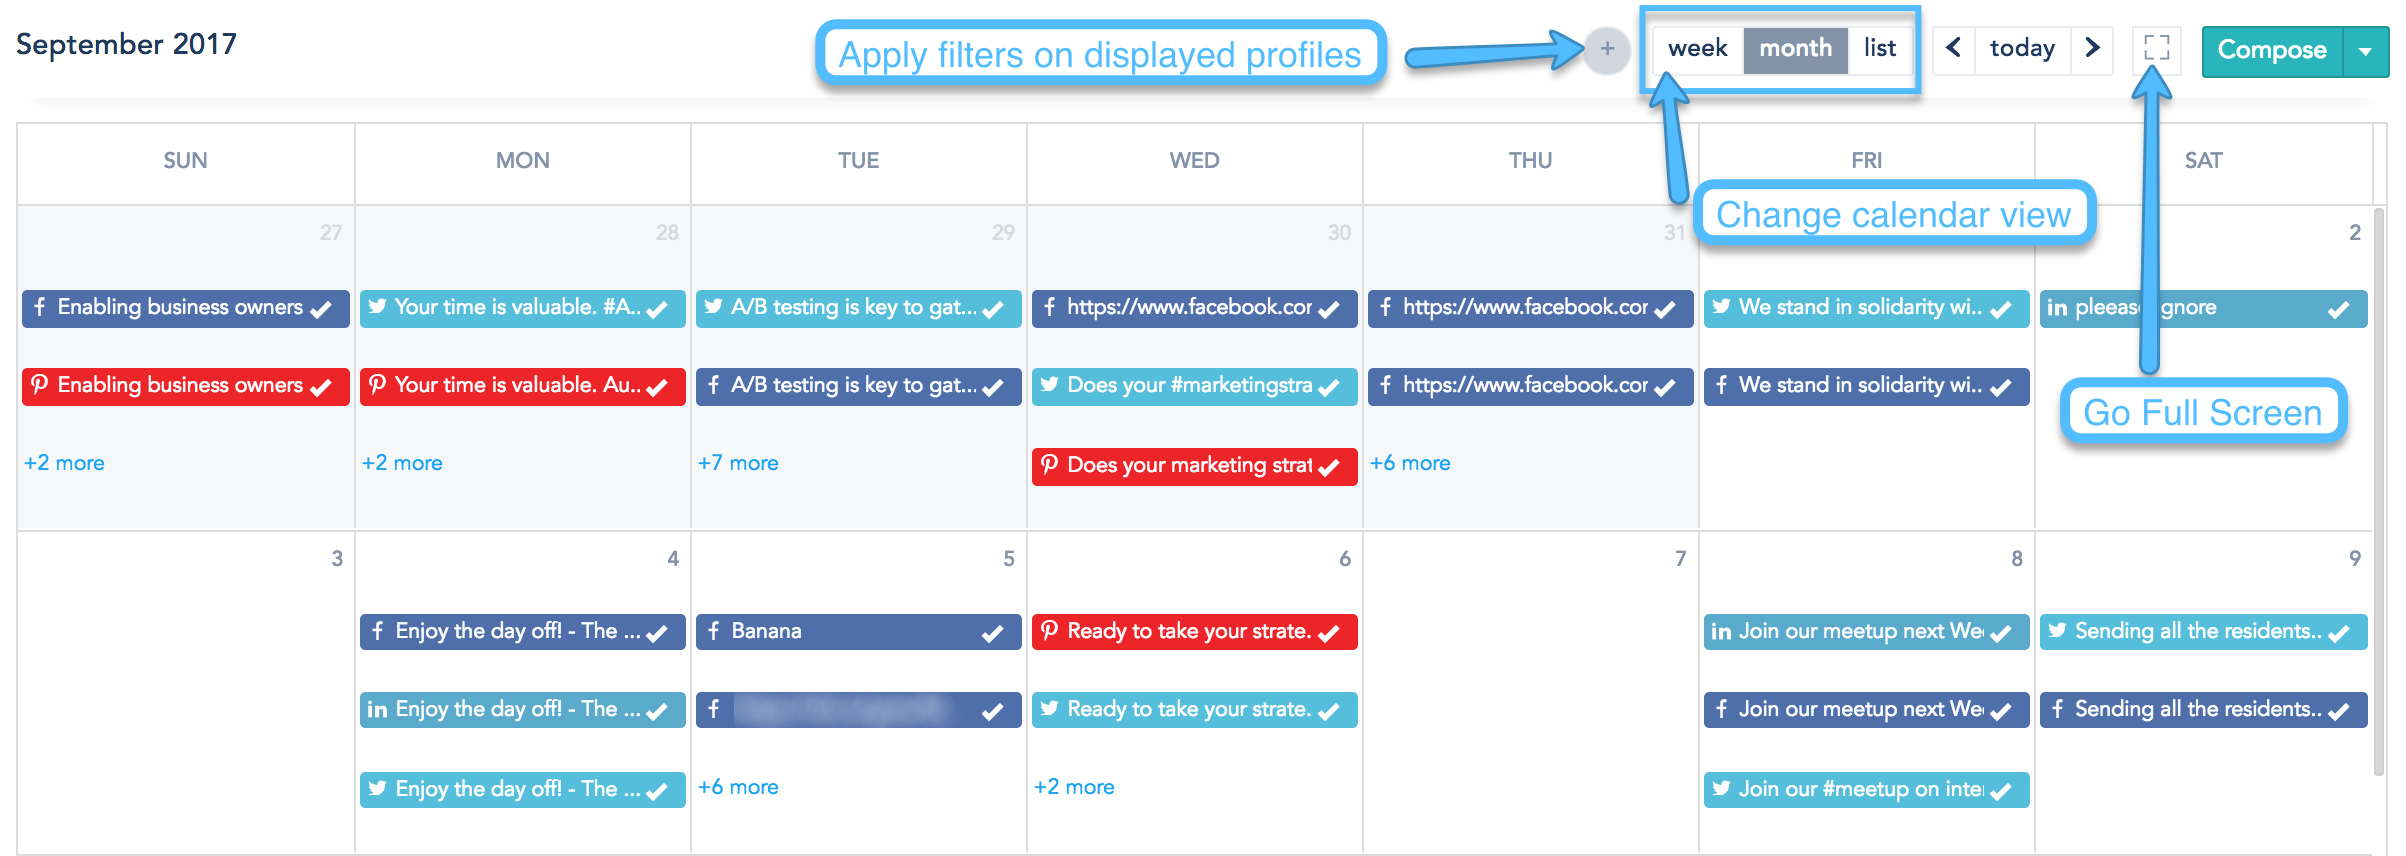This screenshot has width=2406, height=856.
Task: Toggle checkmark on LinkedIn 'pleease ignore' post
Action: (x=2338, y=309)
